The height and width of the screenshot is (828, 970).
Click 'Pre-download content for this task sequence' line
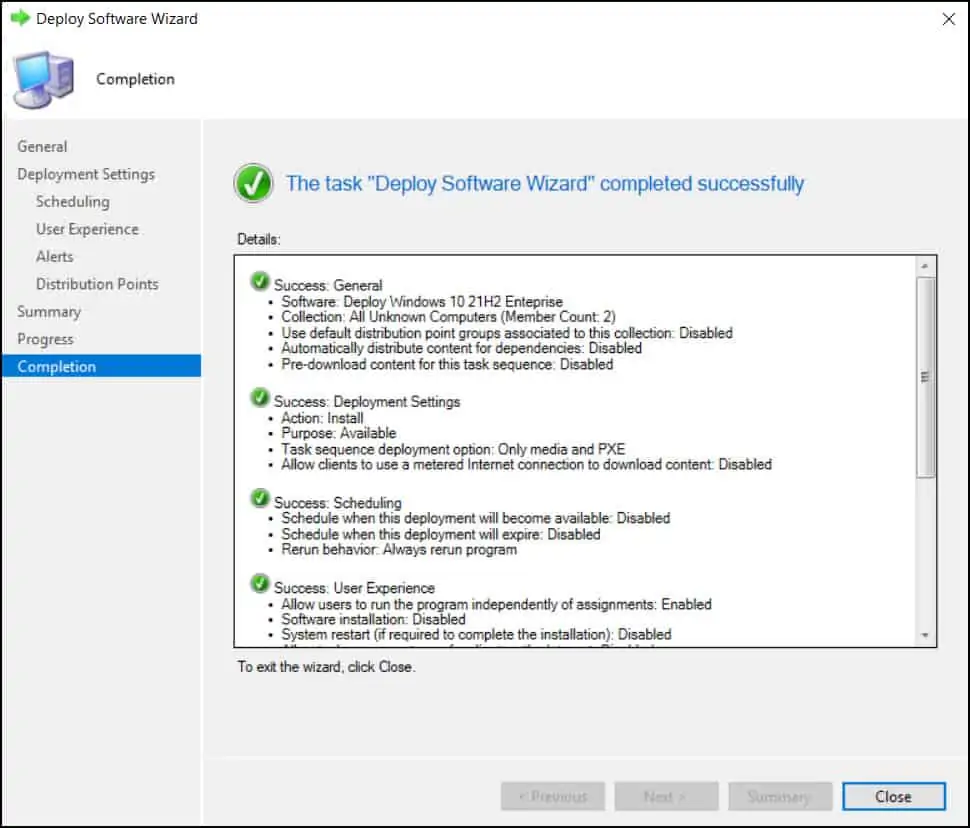coord(447,364)
